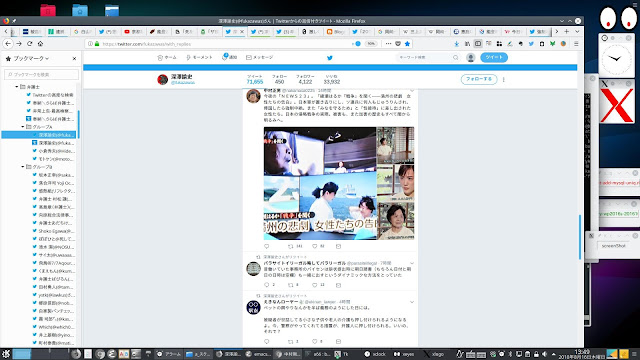Click the Twitter search magnifier icon
Image resolution: width=640 pixels, height=360 pixels.
pyautogui.click(x=456, y=58)
